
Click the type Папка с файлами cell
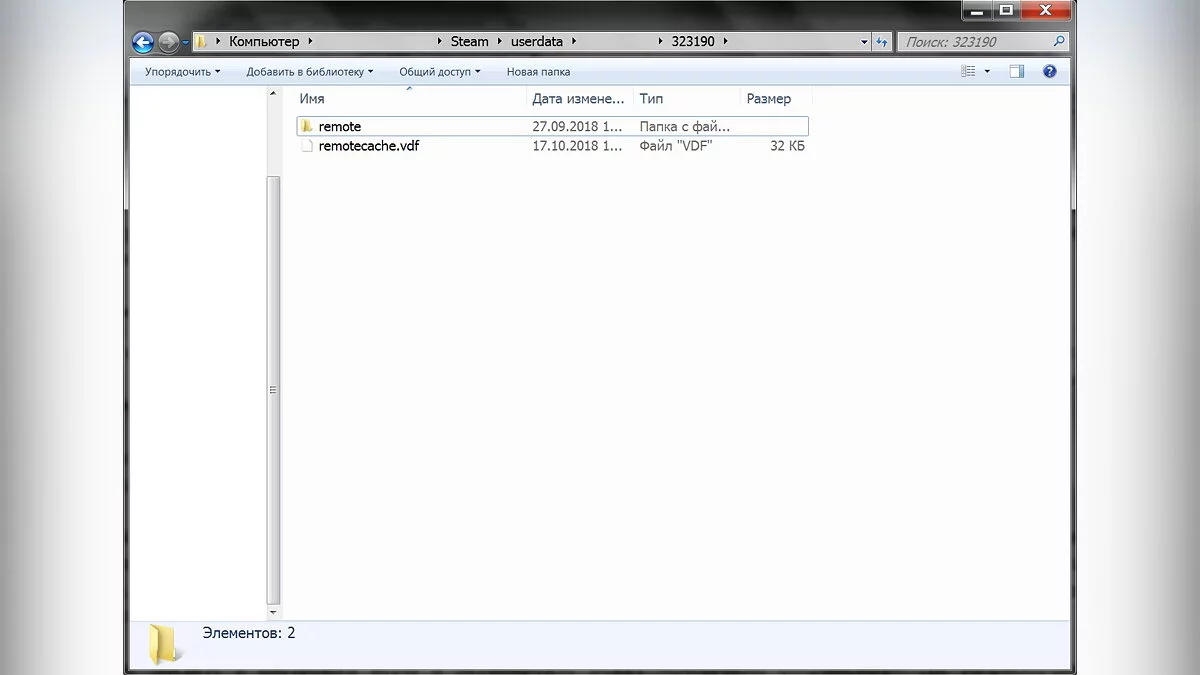click(x=685, y=127)
